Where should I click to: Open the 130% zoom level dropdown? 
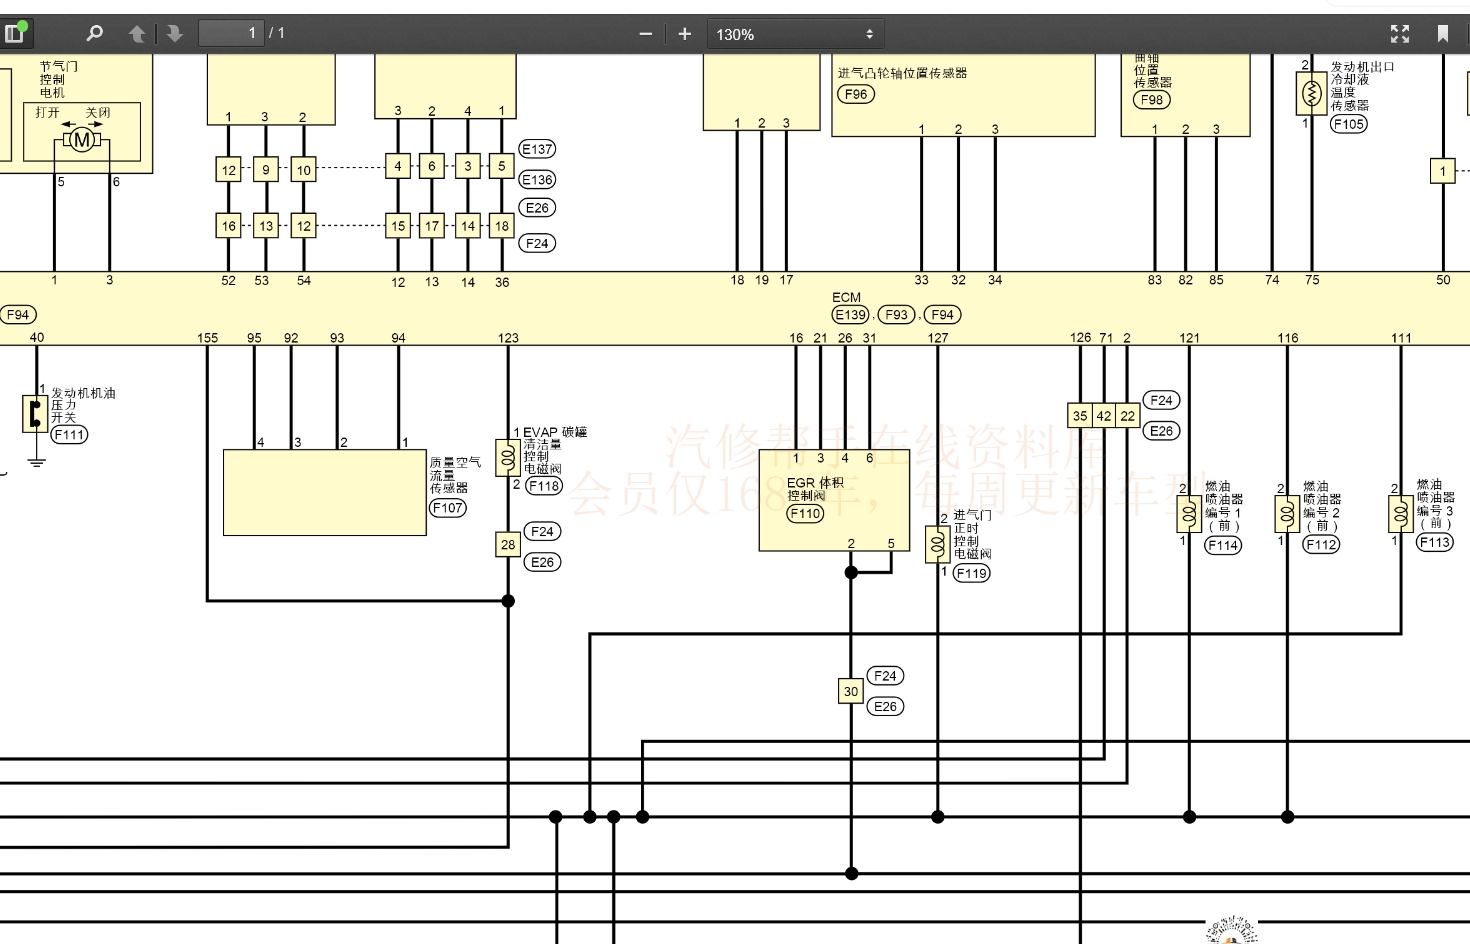780,34
